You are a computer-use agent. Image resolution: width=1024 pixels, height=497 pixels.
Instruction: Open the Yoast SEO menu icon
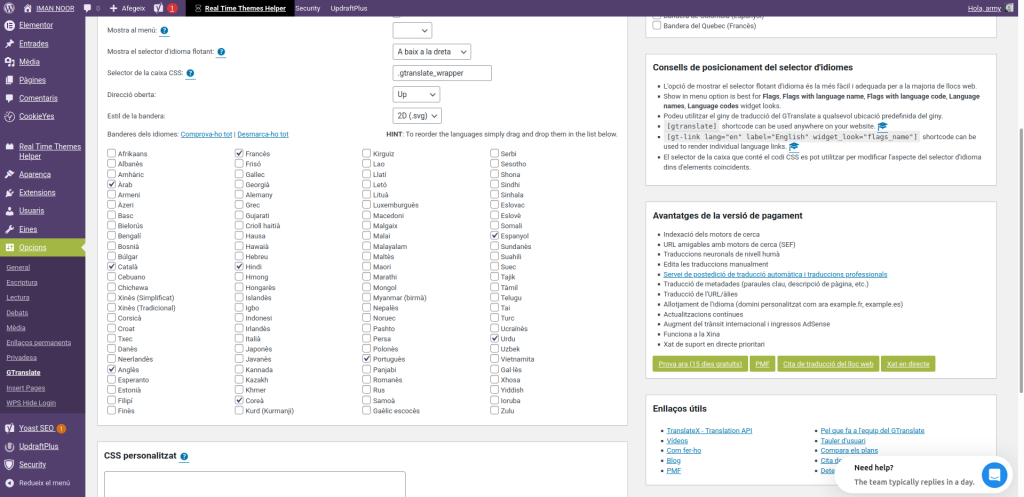click(x=9, y=428)
